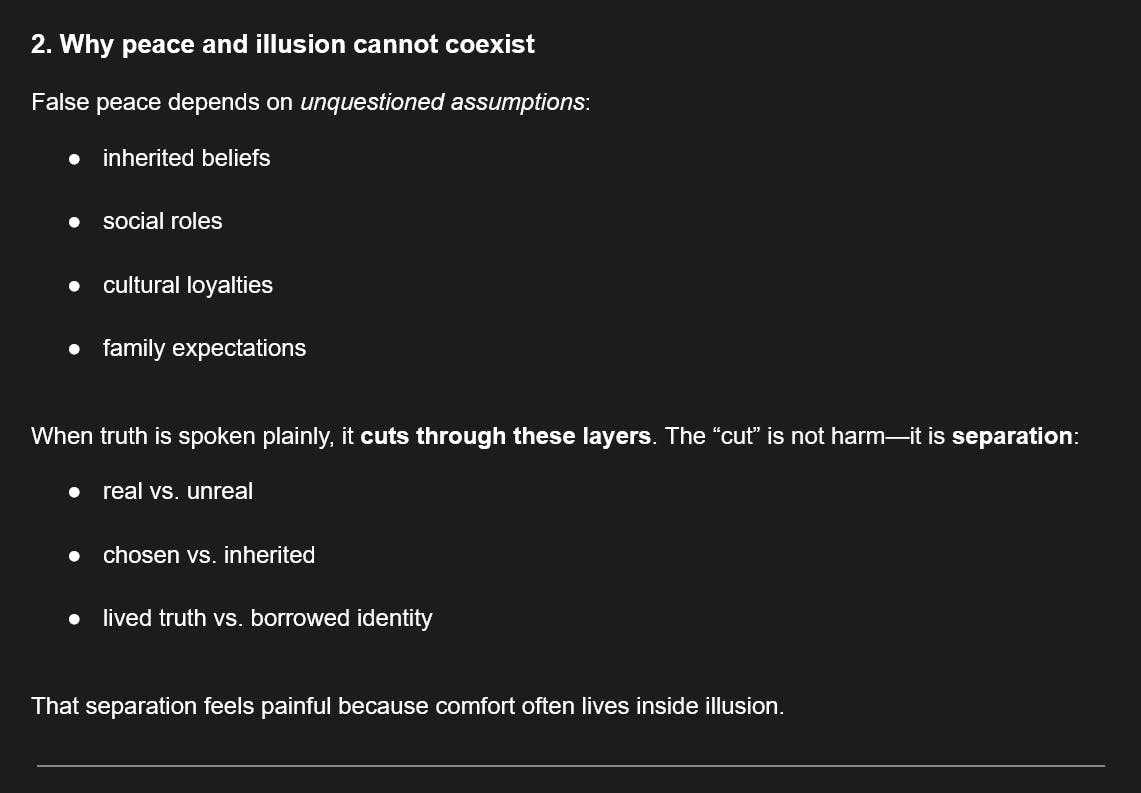Image resolution: width=1141 pixels, height=793 pixels.
Task: Select the "inherited beliefs" list item
Action: coord(186,158)
